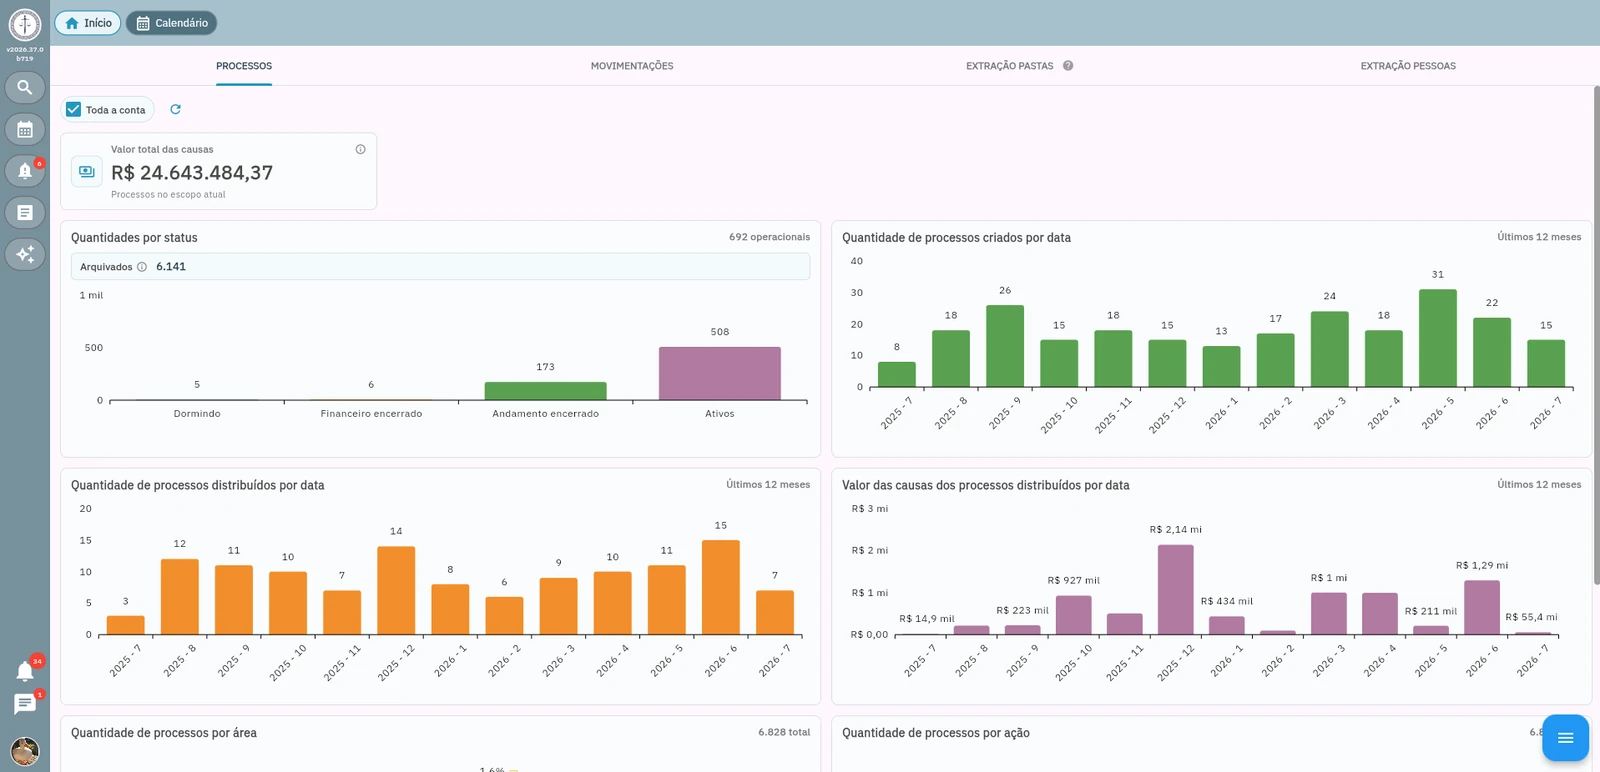
Task: Open the calendar icon in left sidebar
Action: pos(25,130)
